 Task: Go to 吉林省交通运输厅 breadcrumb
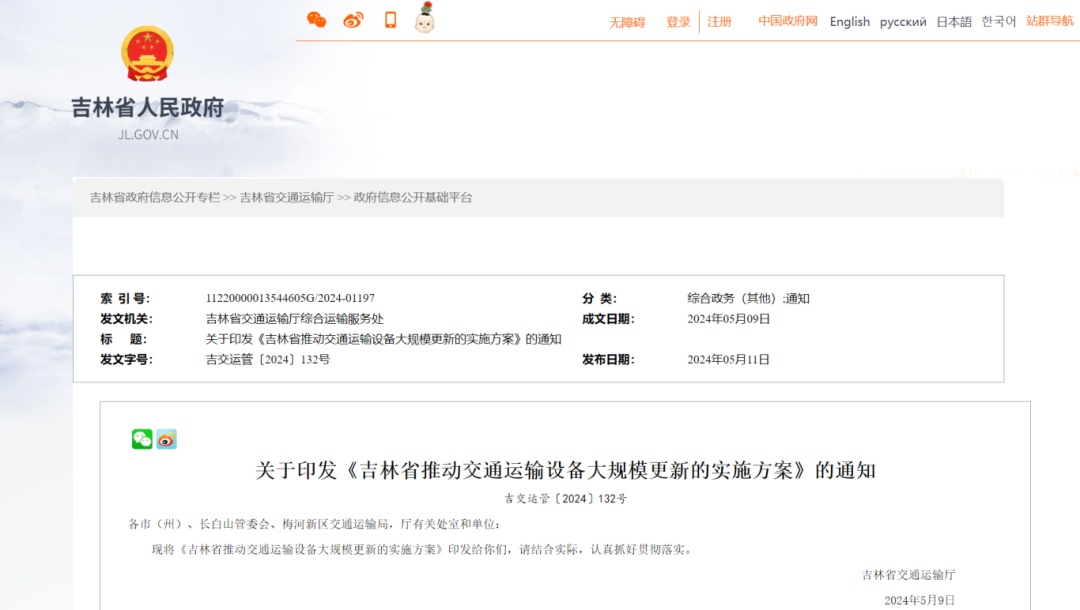tap(287, 198)
